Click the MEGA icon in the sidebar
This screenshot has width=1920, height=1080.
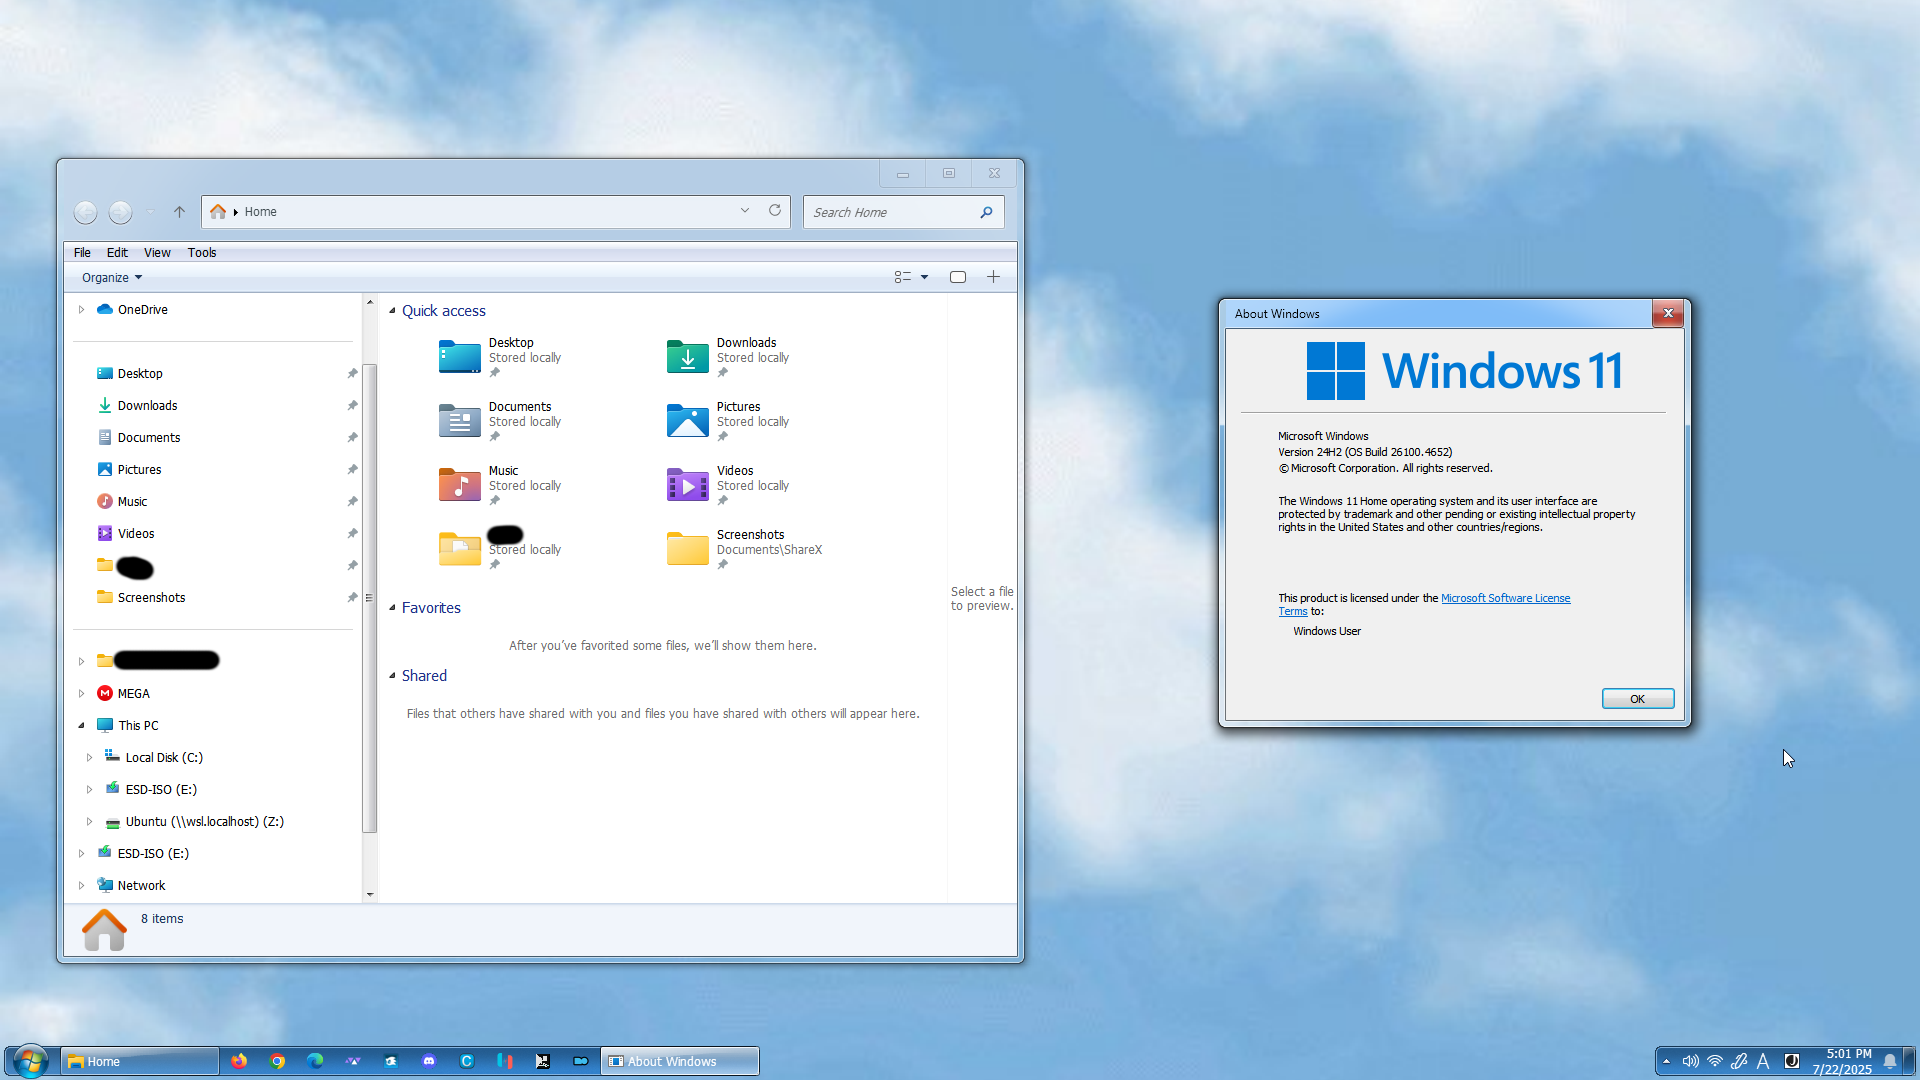pyautogui.click(x=105, y=694)
